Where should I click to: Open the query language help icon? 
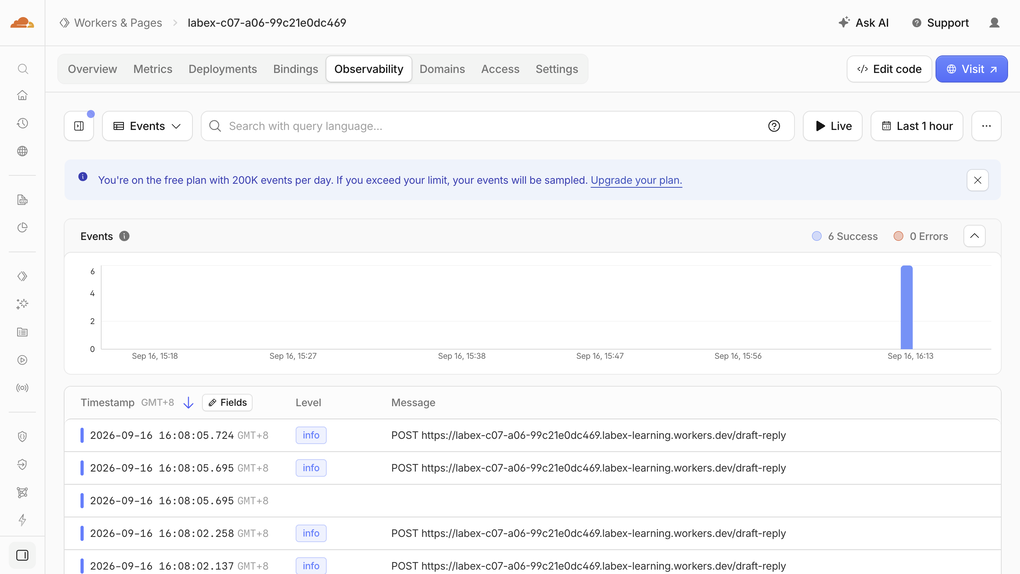773,126
